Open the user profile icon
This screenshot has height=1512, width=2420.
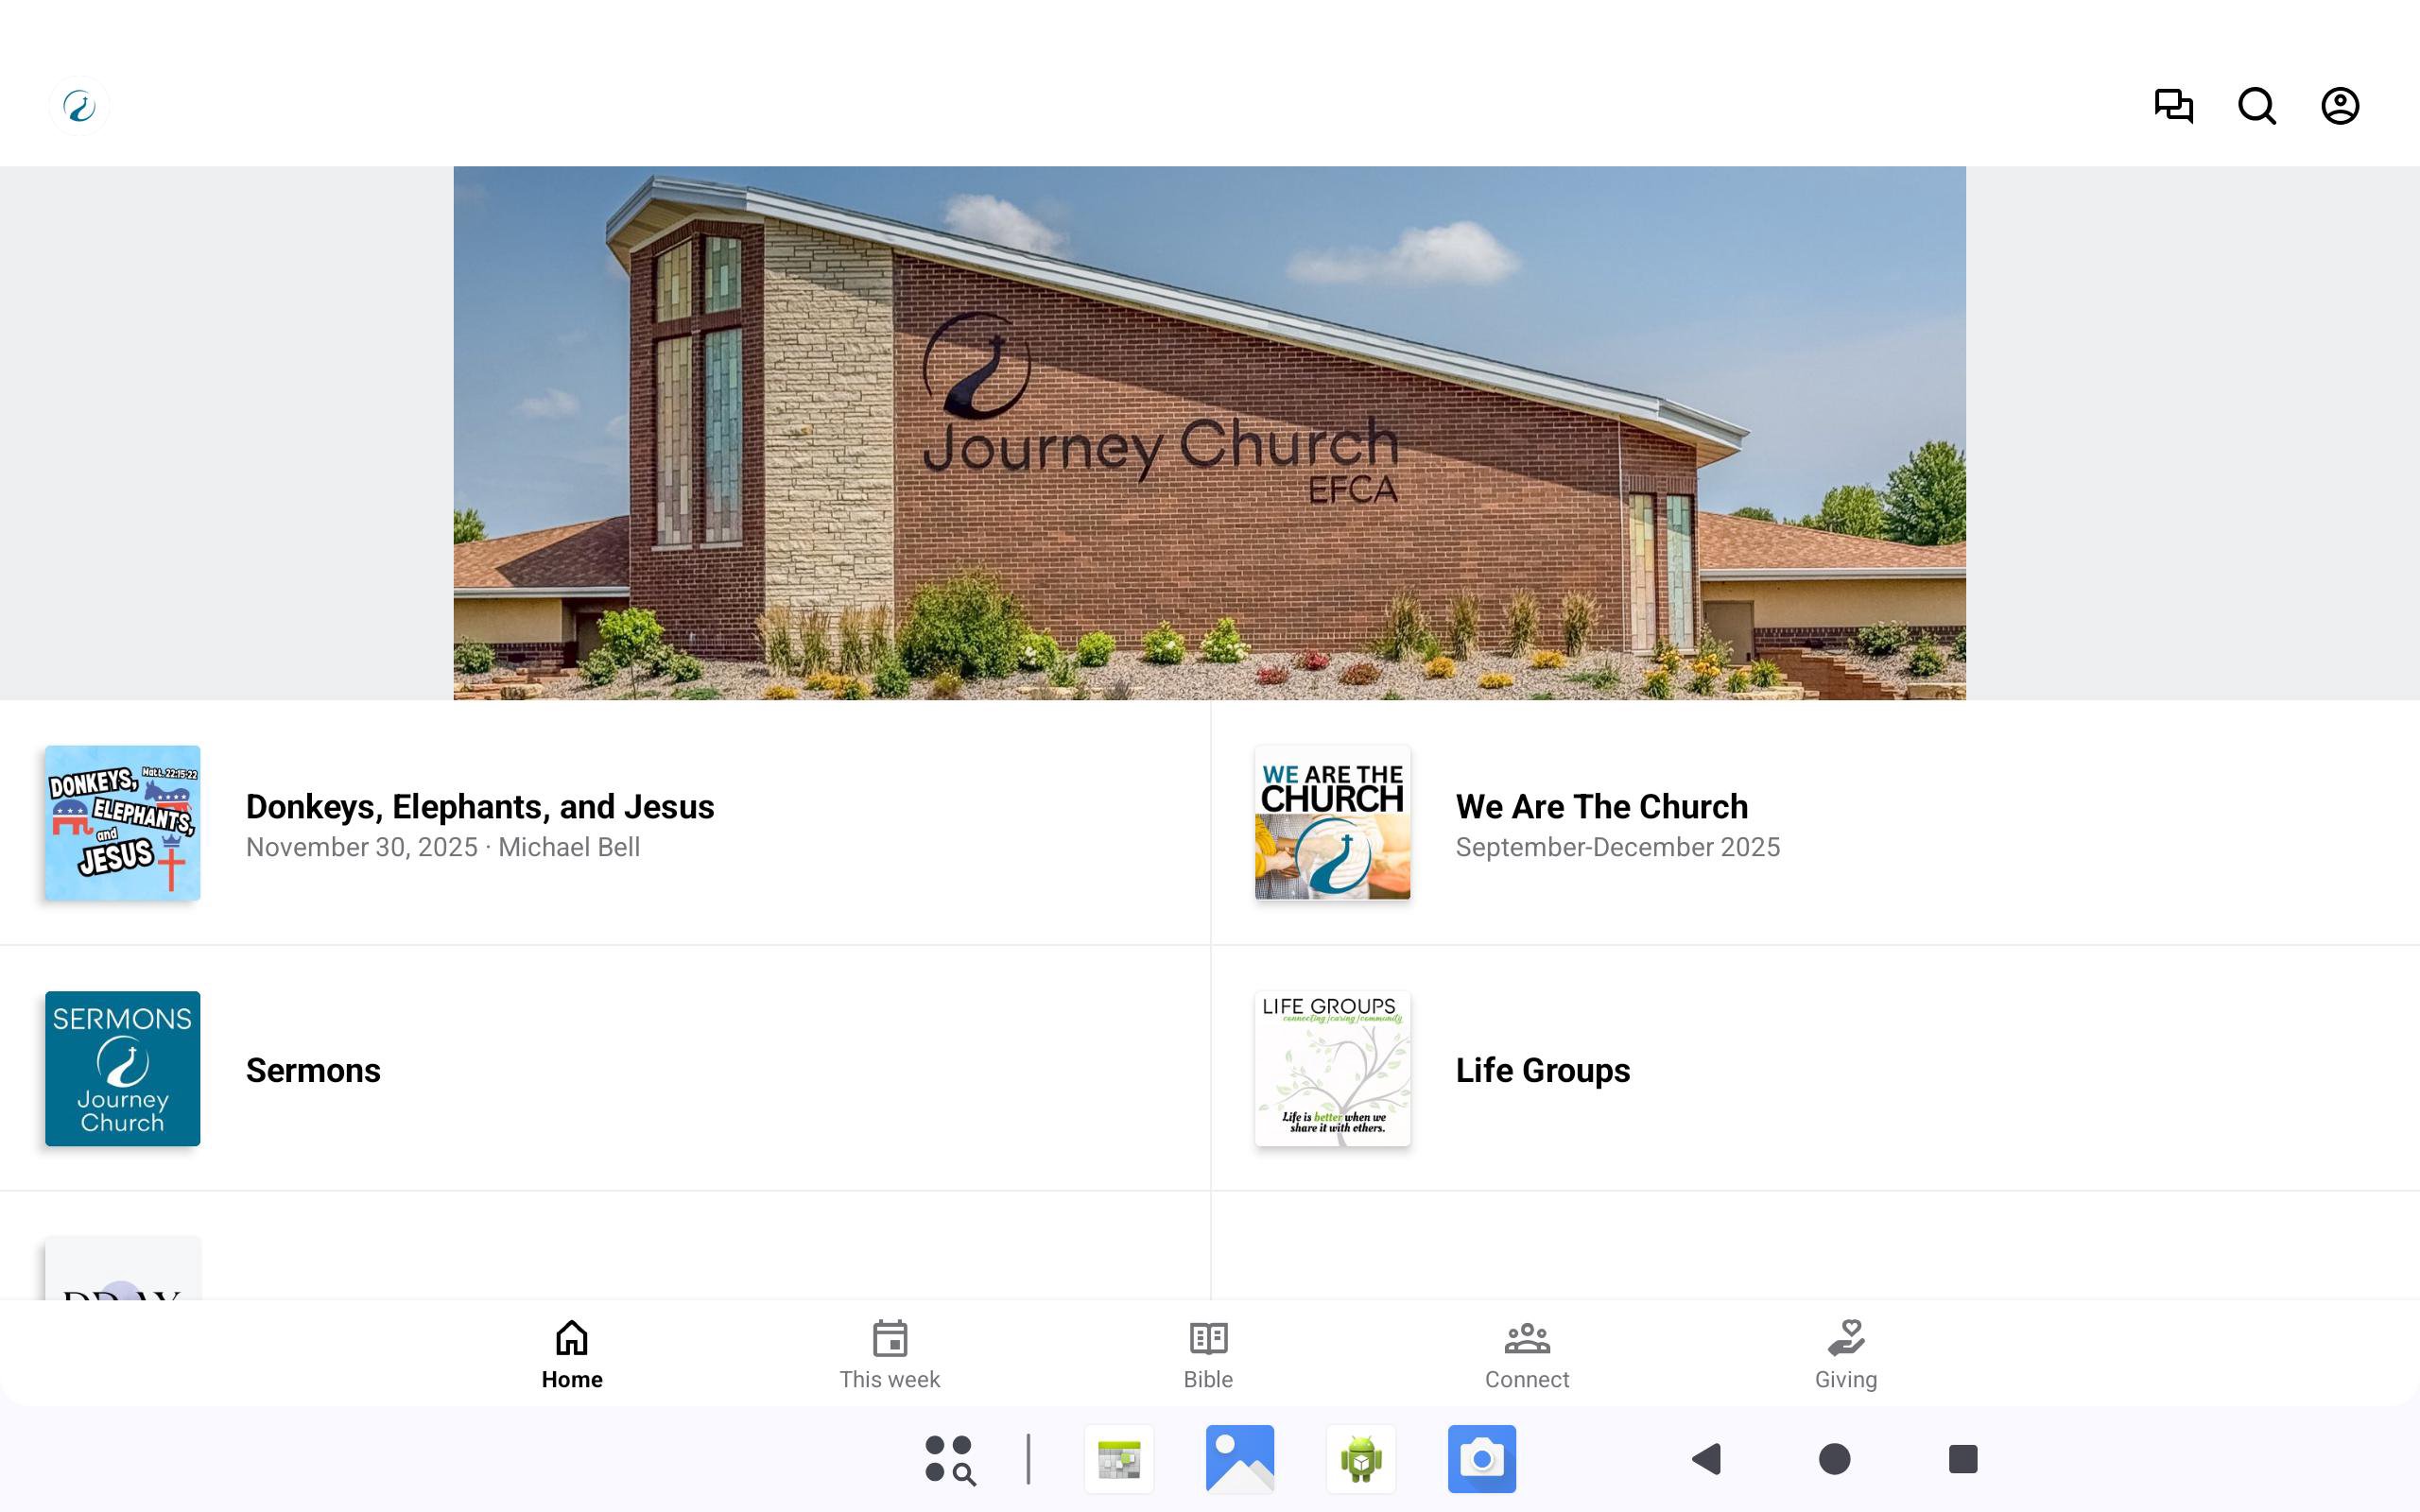2340,106
